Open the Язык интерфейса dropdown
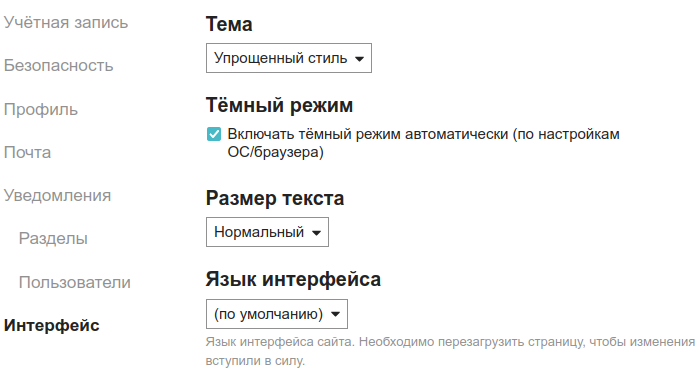This screenshot has width=699, height=371. (x=276, y=314)
